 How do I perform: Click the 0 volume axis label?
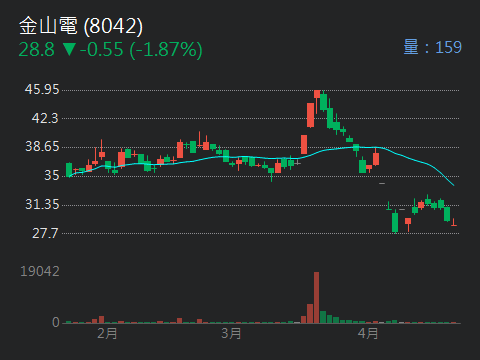click(x=56, y=322)
